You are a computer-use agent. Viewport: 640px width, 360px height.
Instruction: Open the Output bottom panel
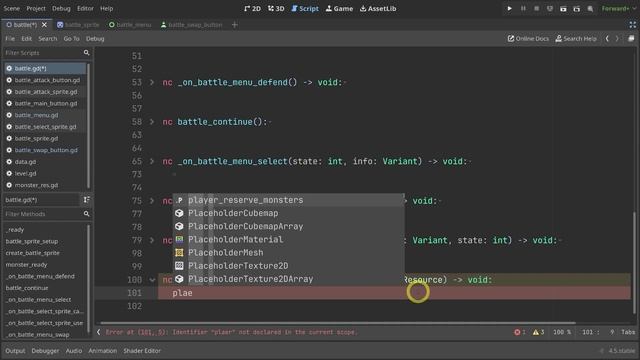click(15, 351)
